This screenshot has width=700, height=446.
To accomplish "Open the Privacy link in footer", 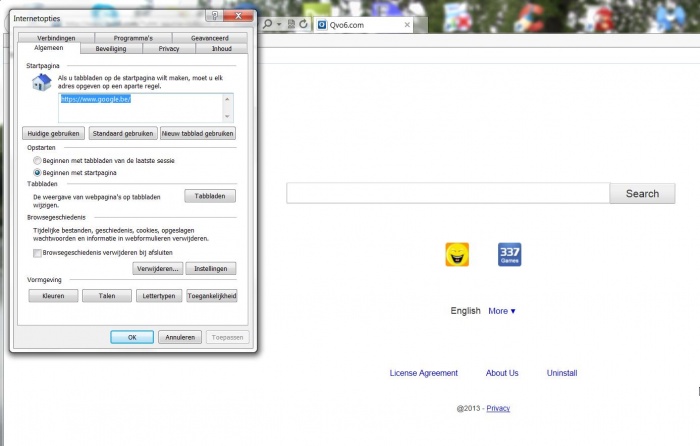I will tap(498, 408).
